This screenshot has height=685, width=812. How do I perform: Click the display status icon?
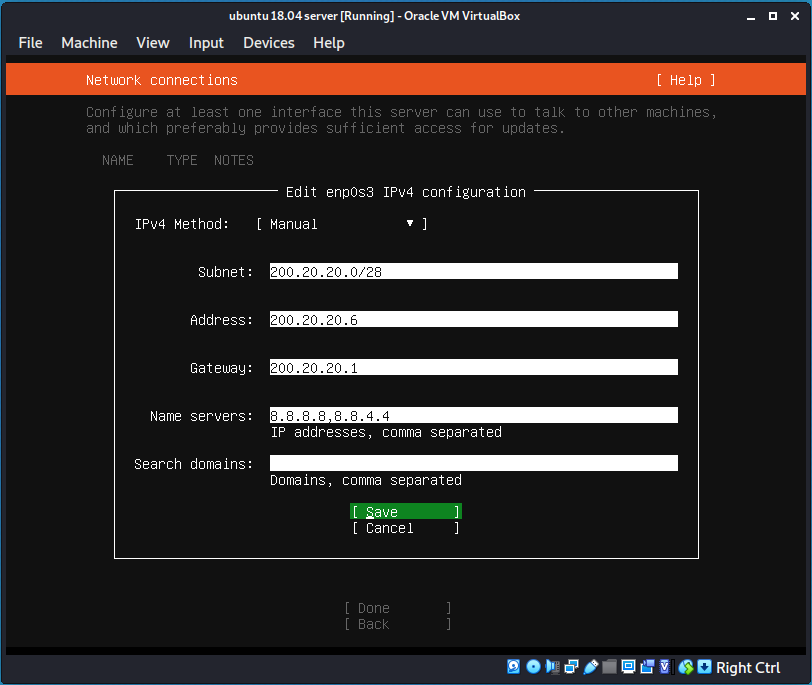(x=628, y=666)
